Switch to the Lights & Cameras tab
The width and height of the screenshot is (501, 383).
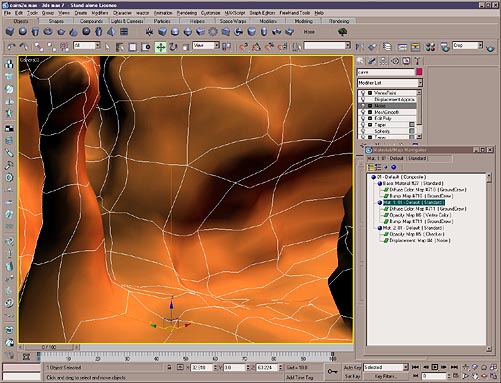127,21
